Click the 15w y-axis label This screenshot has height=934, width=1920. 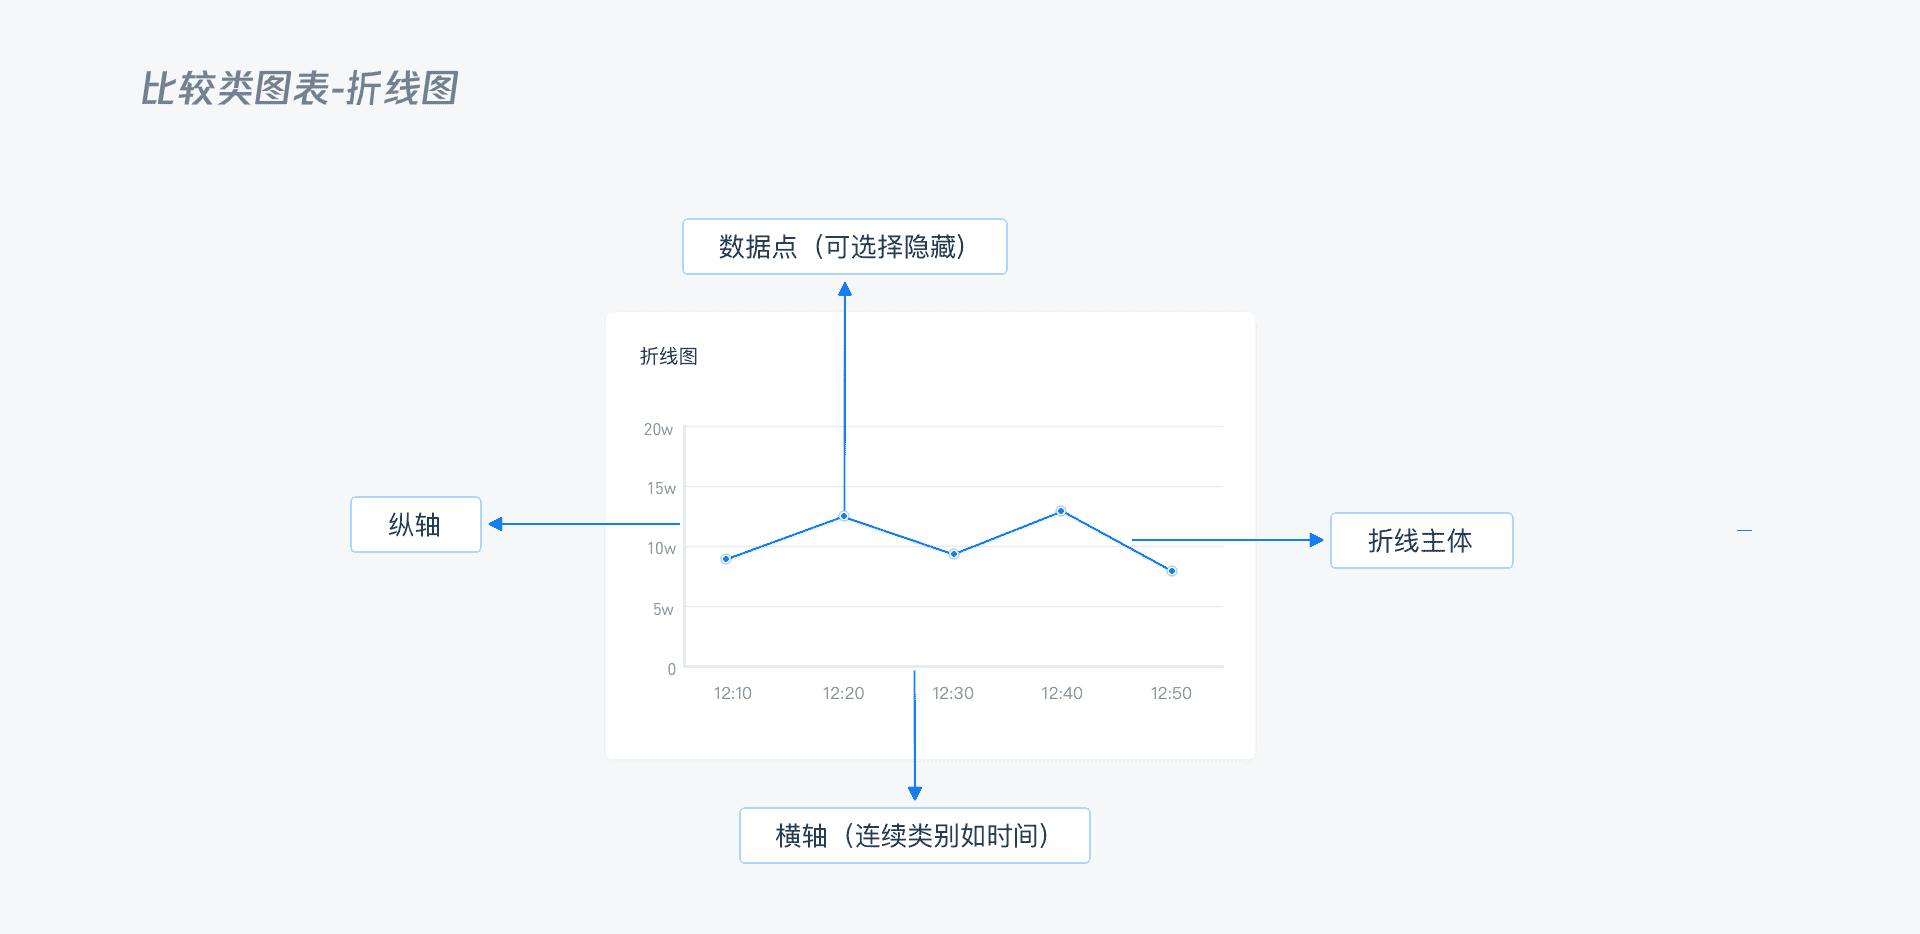pos(661,488)
